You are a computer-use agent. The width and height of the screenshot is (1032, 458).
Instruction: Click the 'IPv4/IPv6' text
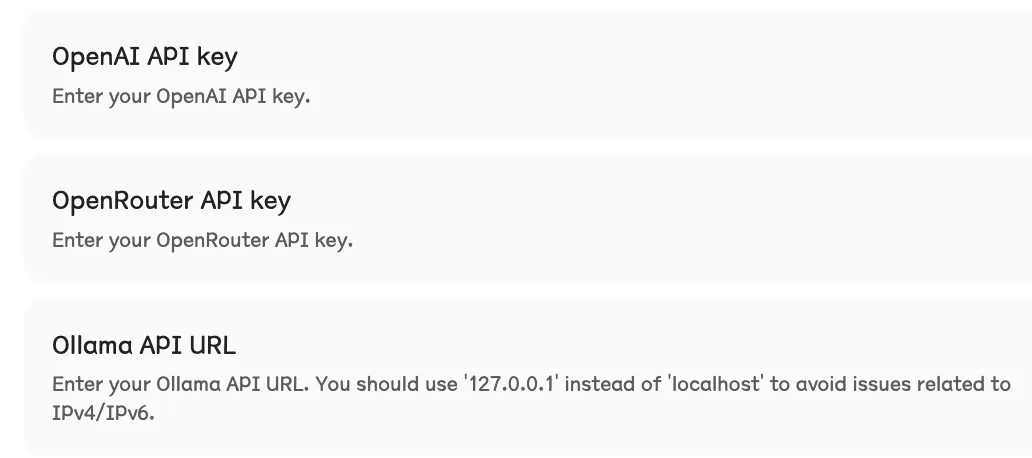click(x=103, y=412)
